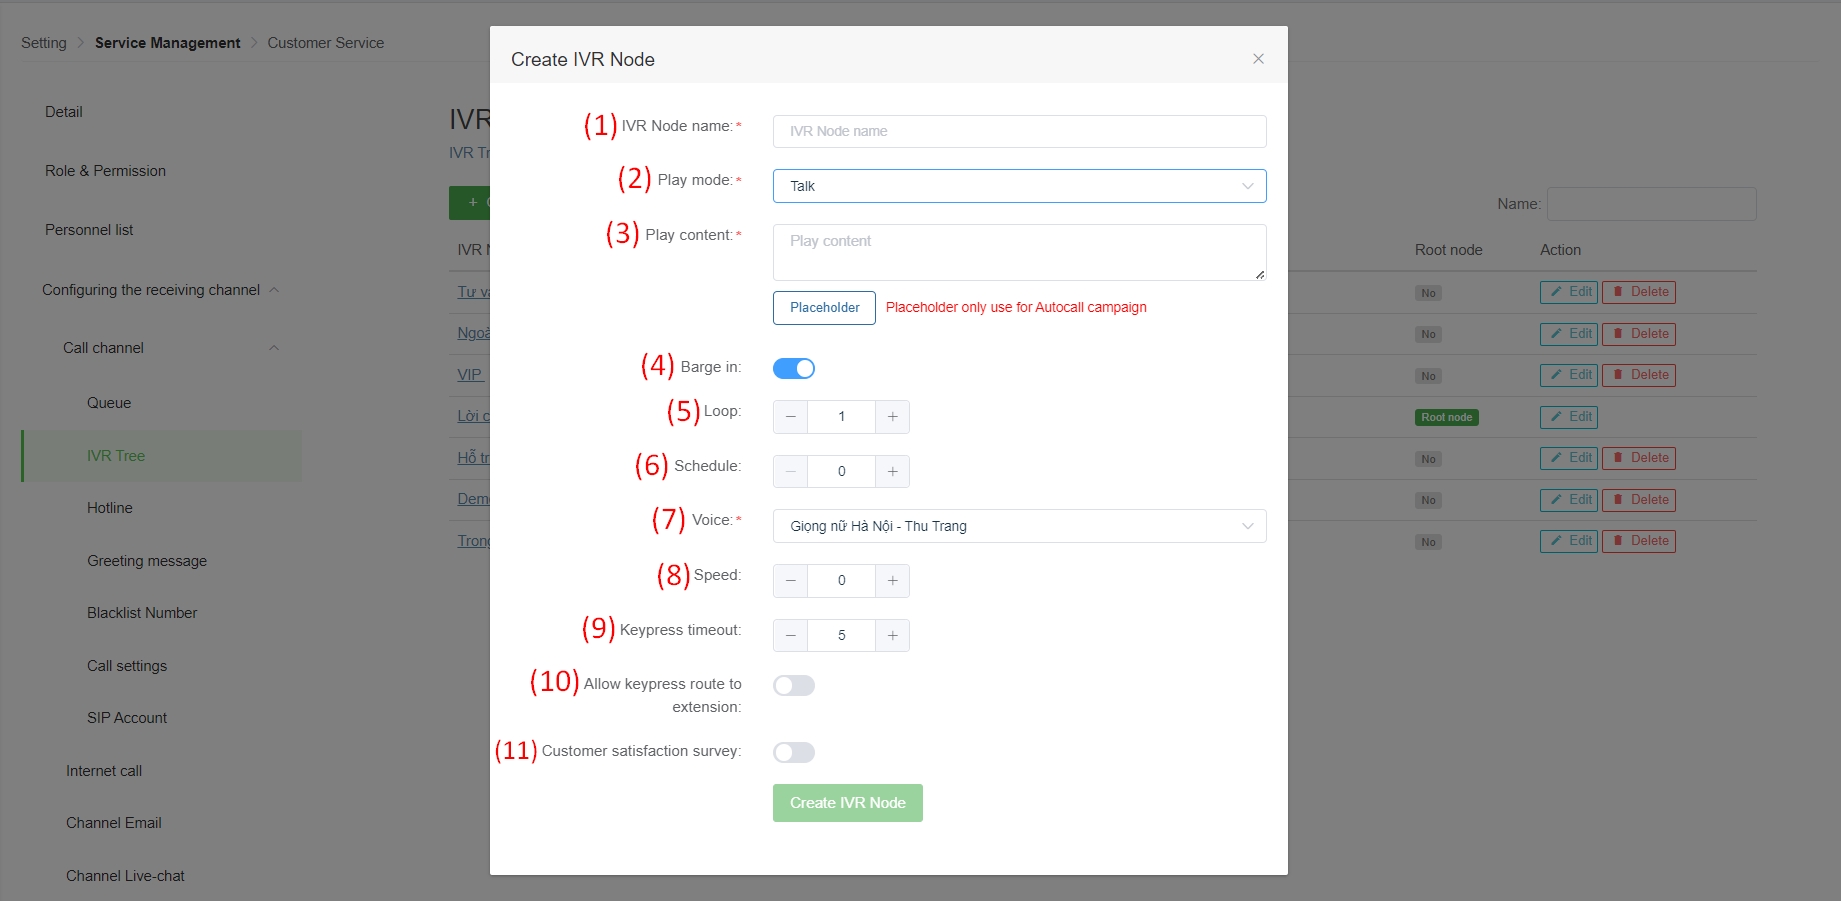The width and height of the screenshot is (1841, 901).
Task: Enable Customer satisfaction survey toggle
Action: tap(794, 753)
